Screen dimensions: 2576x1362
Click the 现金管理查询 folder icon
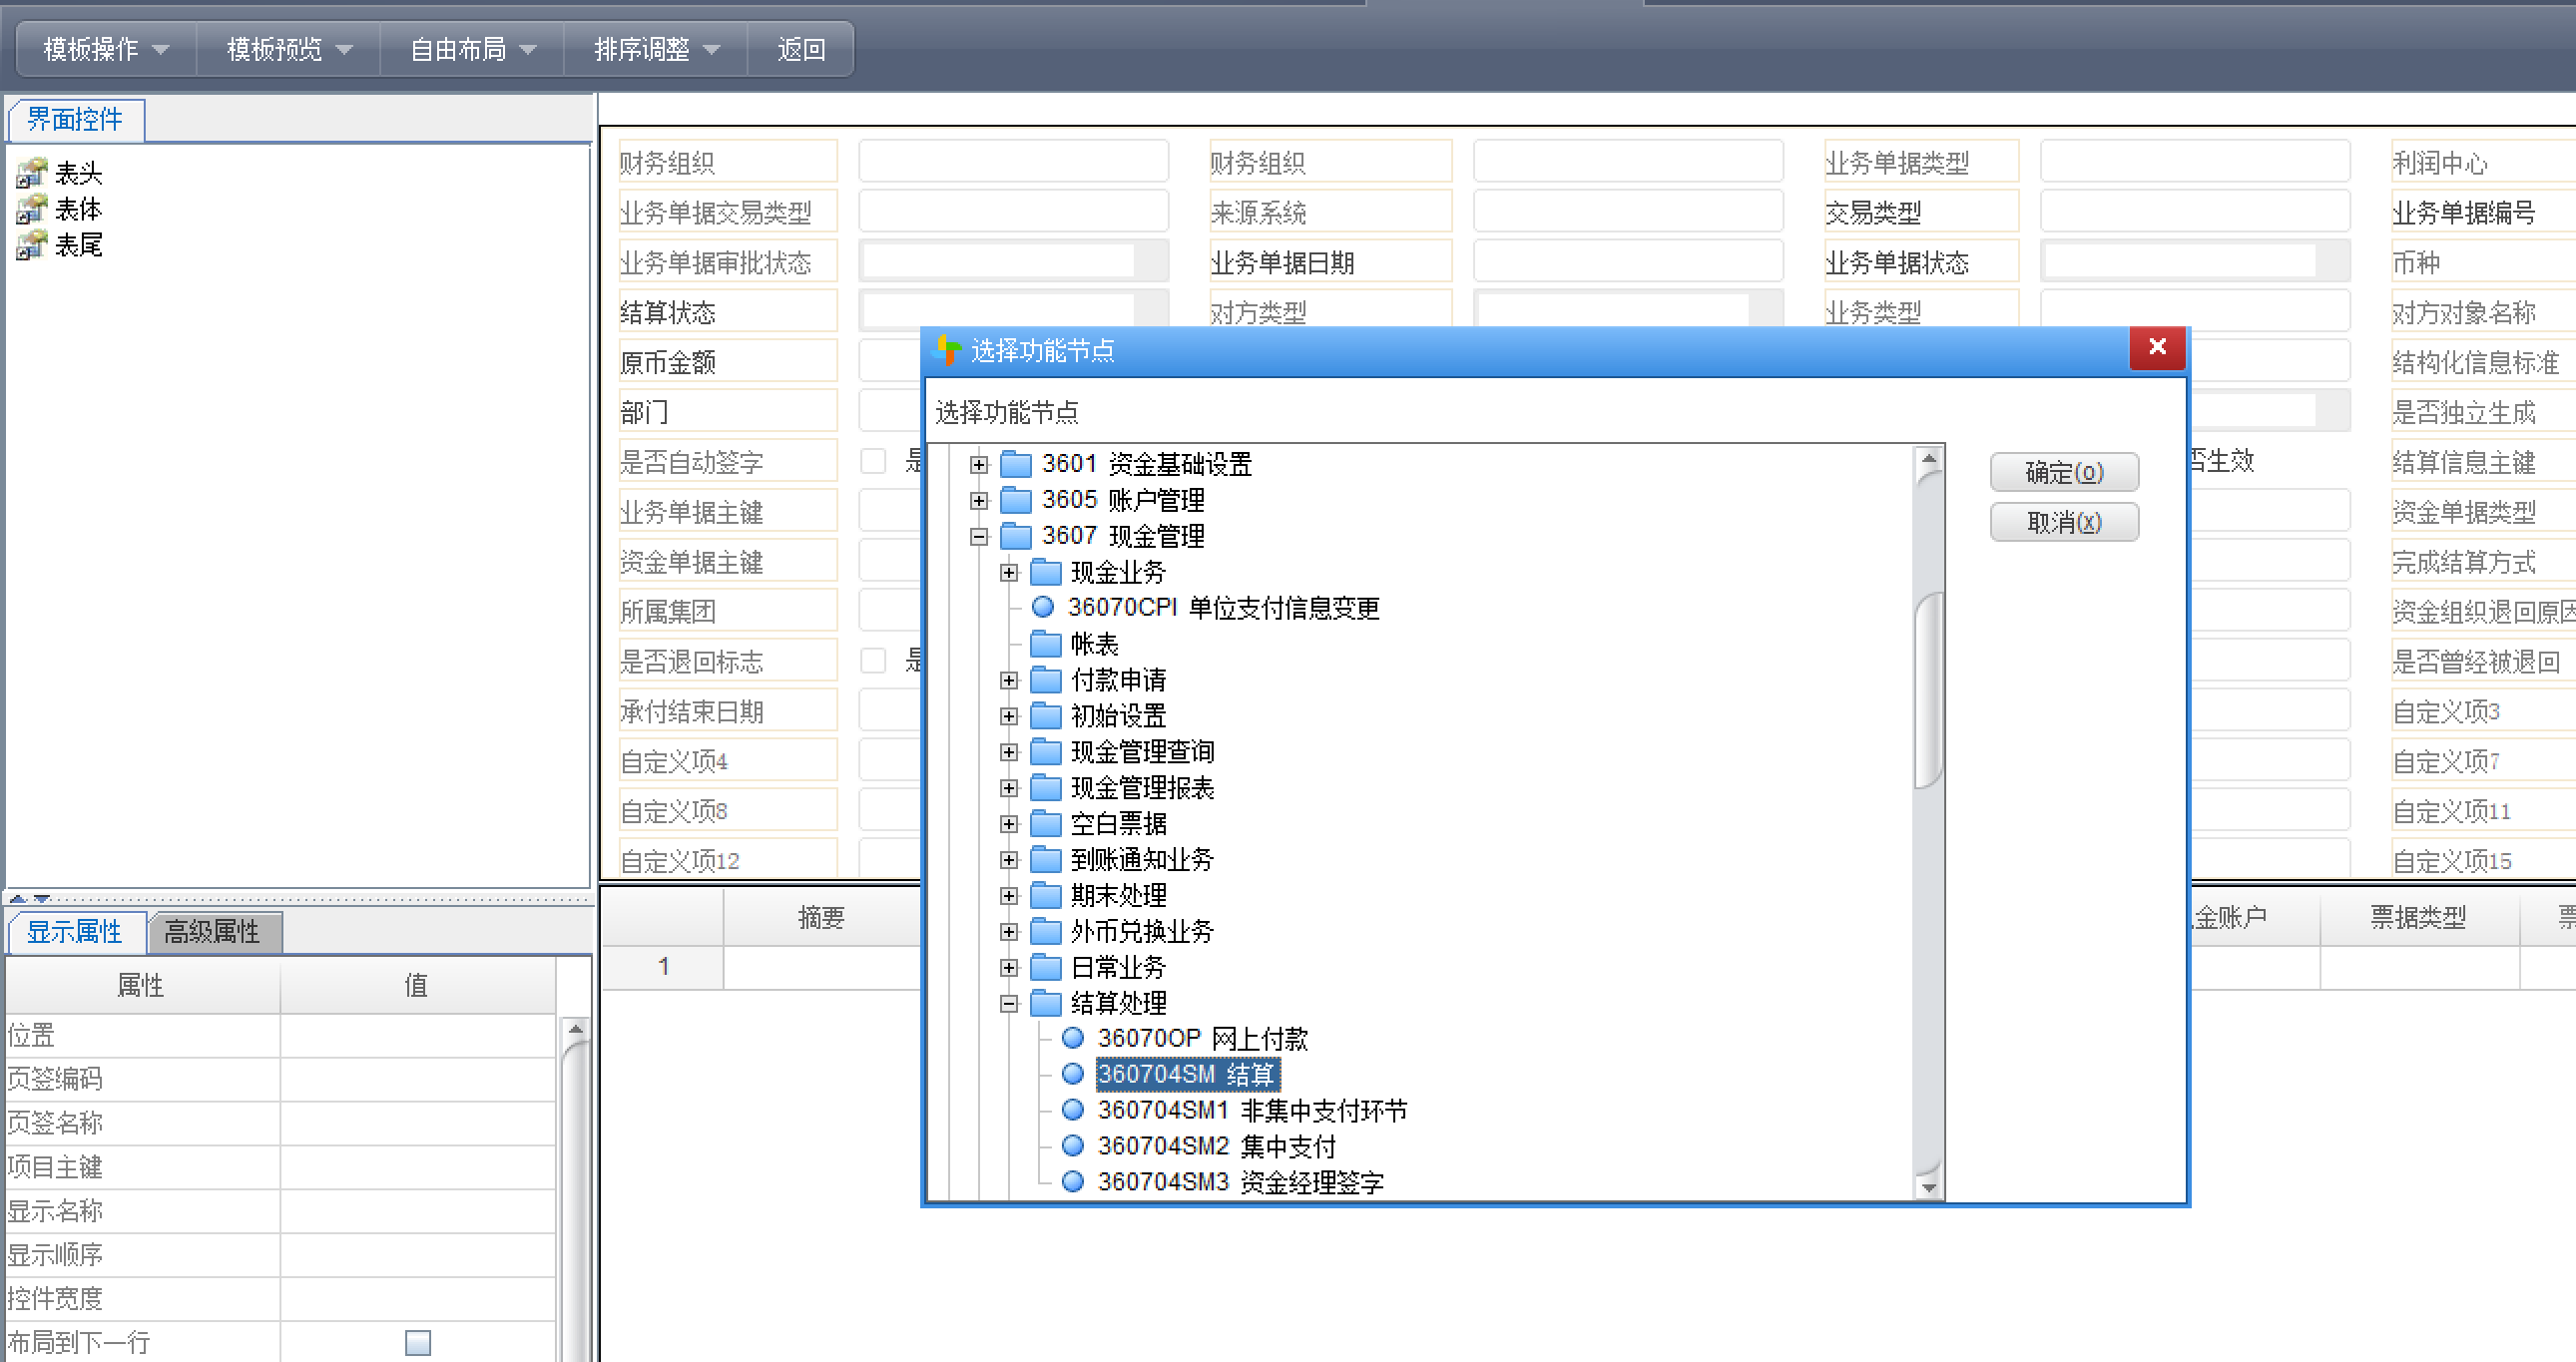click(1046, 752)
